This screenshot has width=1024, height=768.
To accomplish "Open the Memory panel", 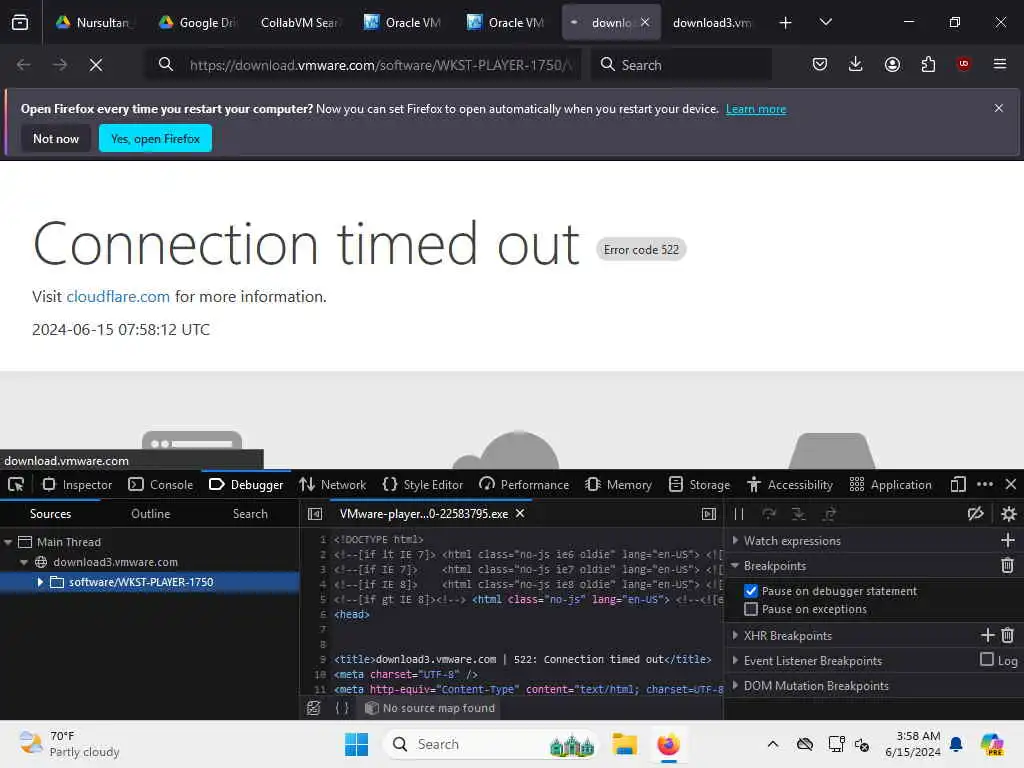I will click(618, 485).
